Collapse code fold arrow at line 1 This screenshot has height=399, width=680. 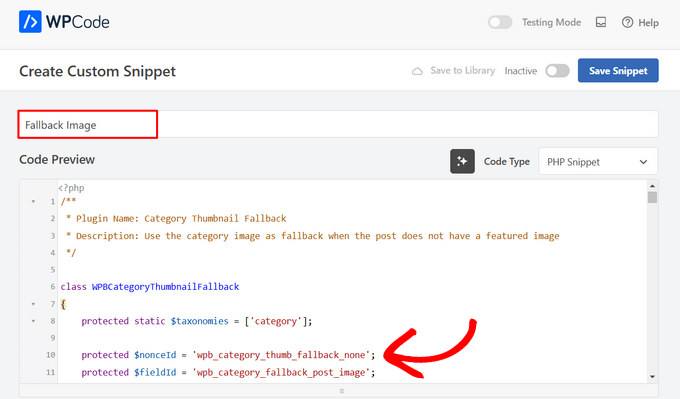[33, 201]
